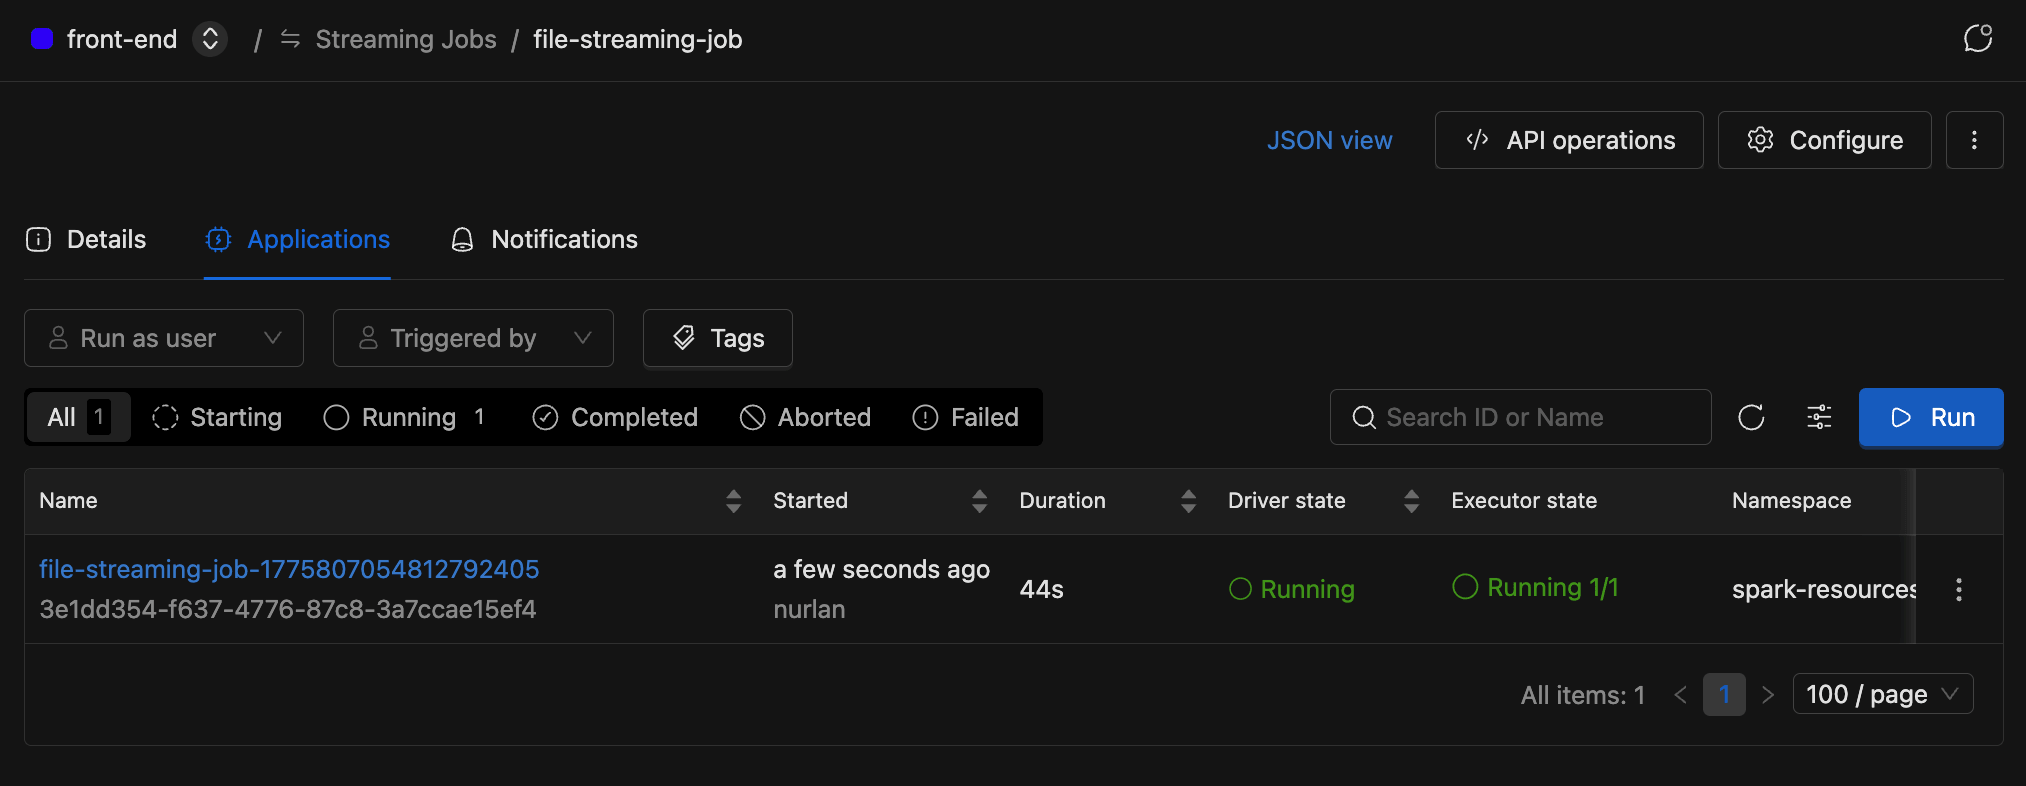Change the 100 / page size selector

(x=1882, y=694)
